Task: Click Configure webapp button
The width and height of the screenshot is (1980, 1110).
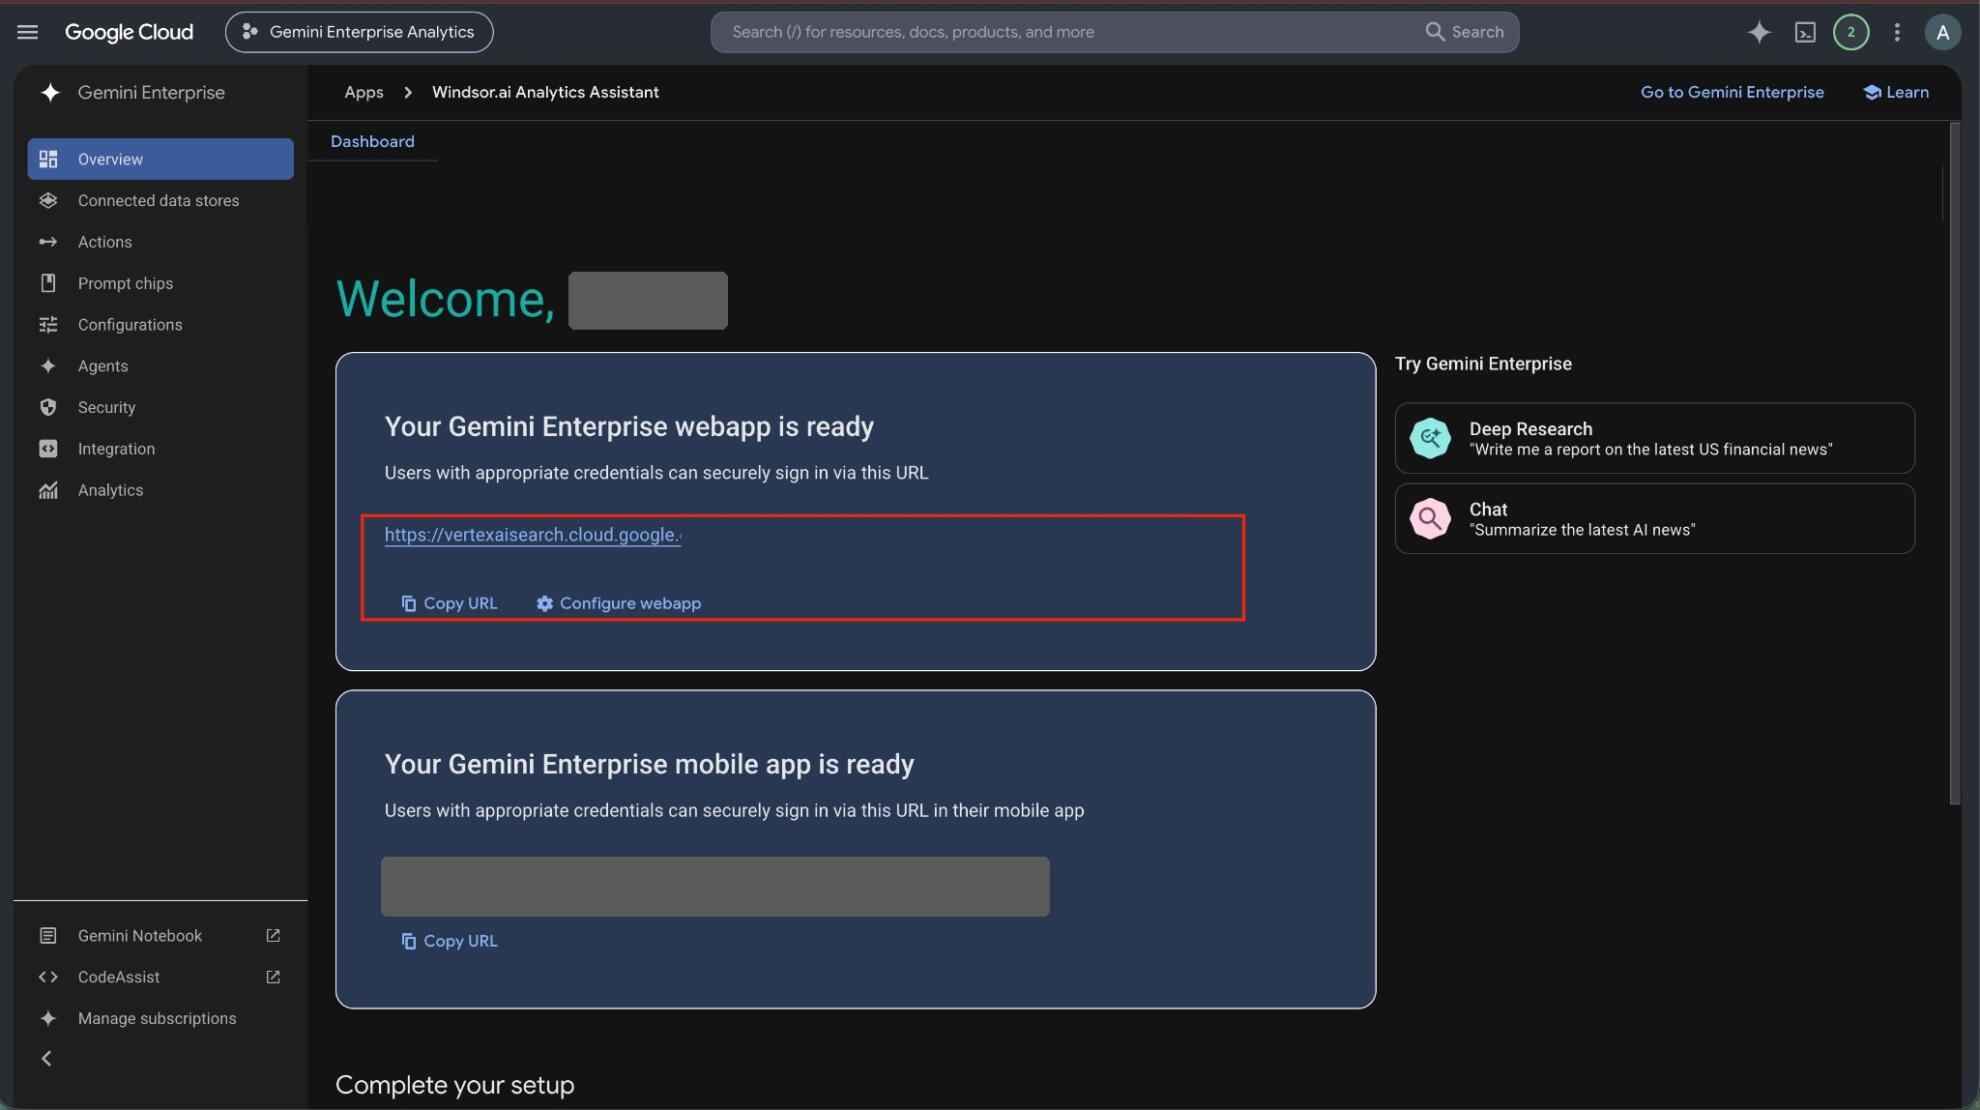Action: (619, 603)
